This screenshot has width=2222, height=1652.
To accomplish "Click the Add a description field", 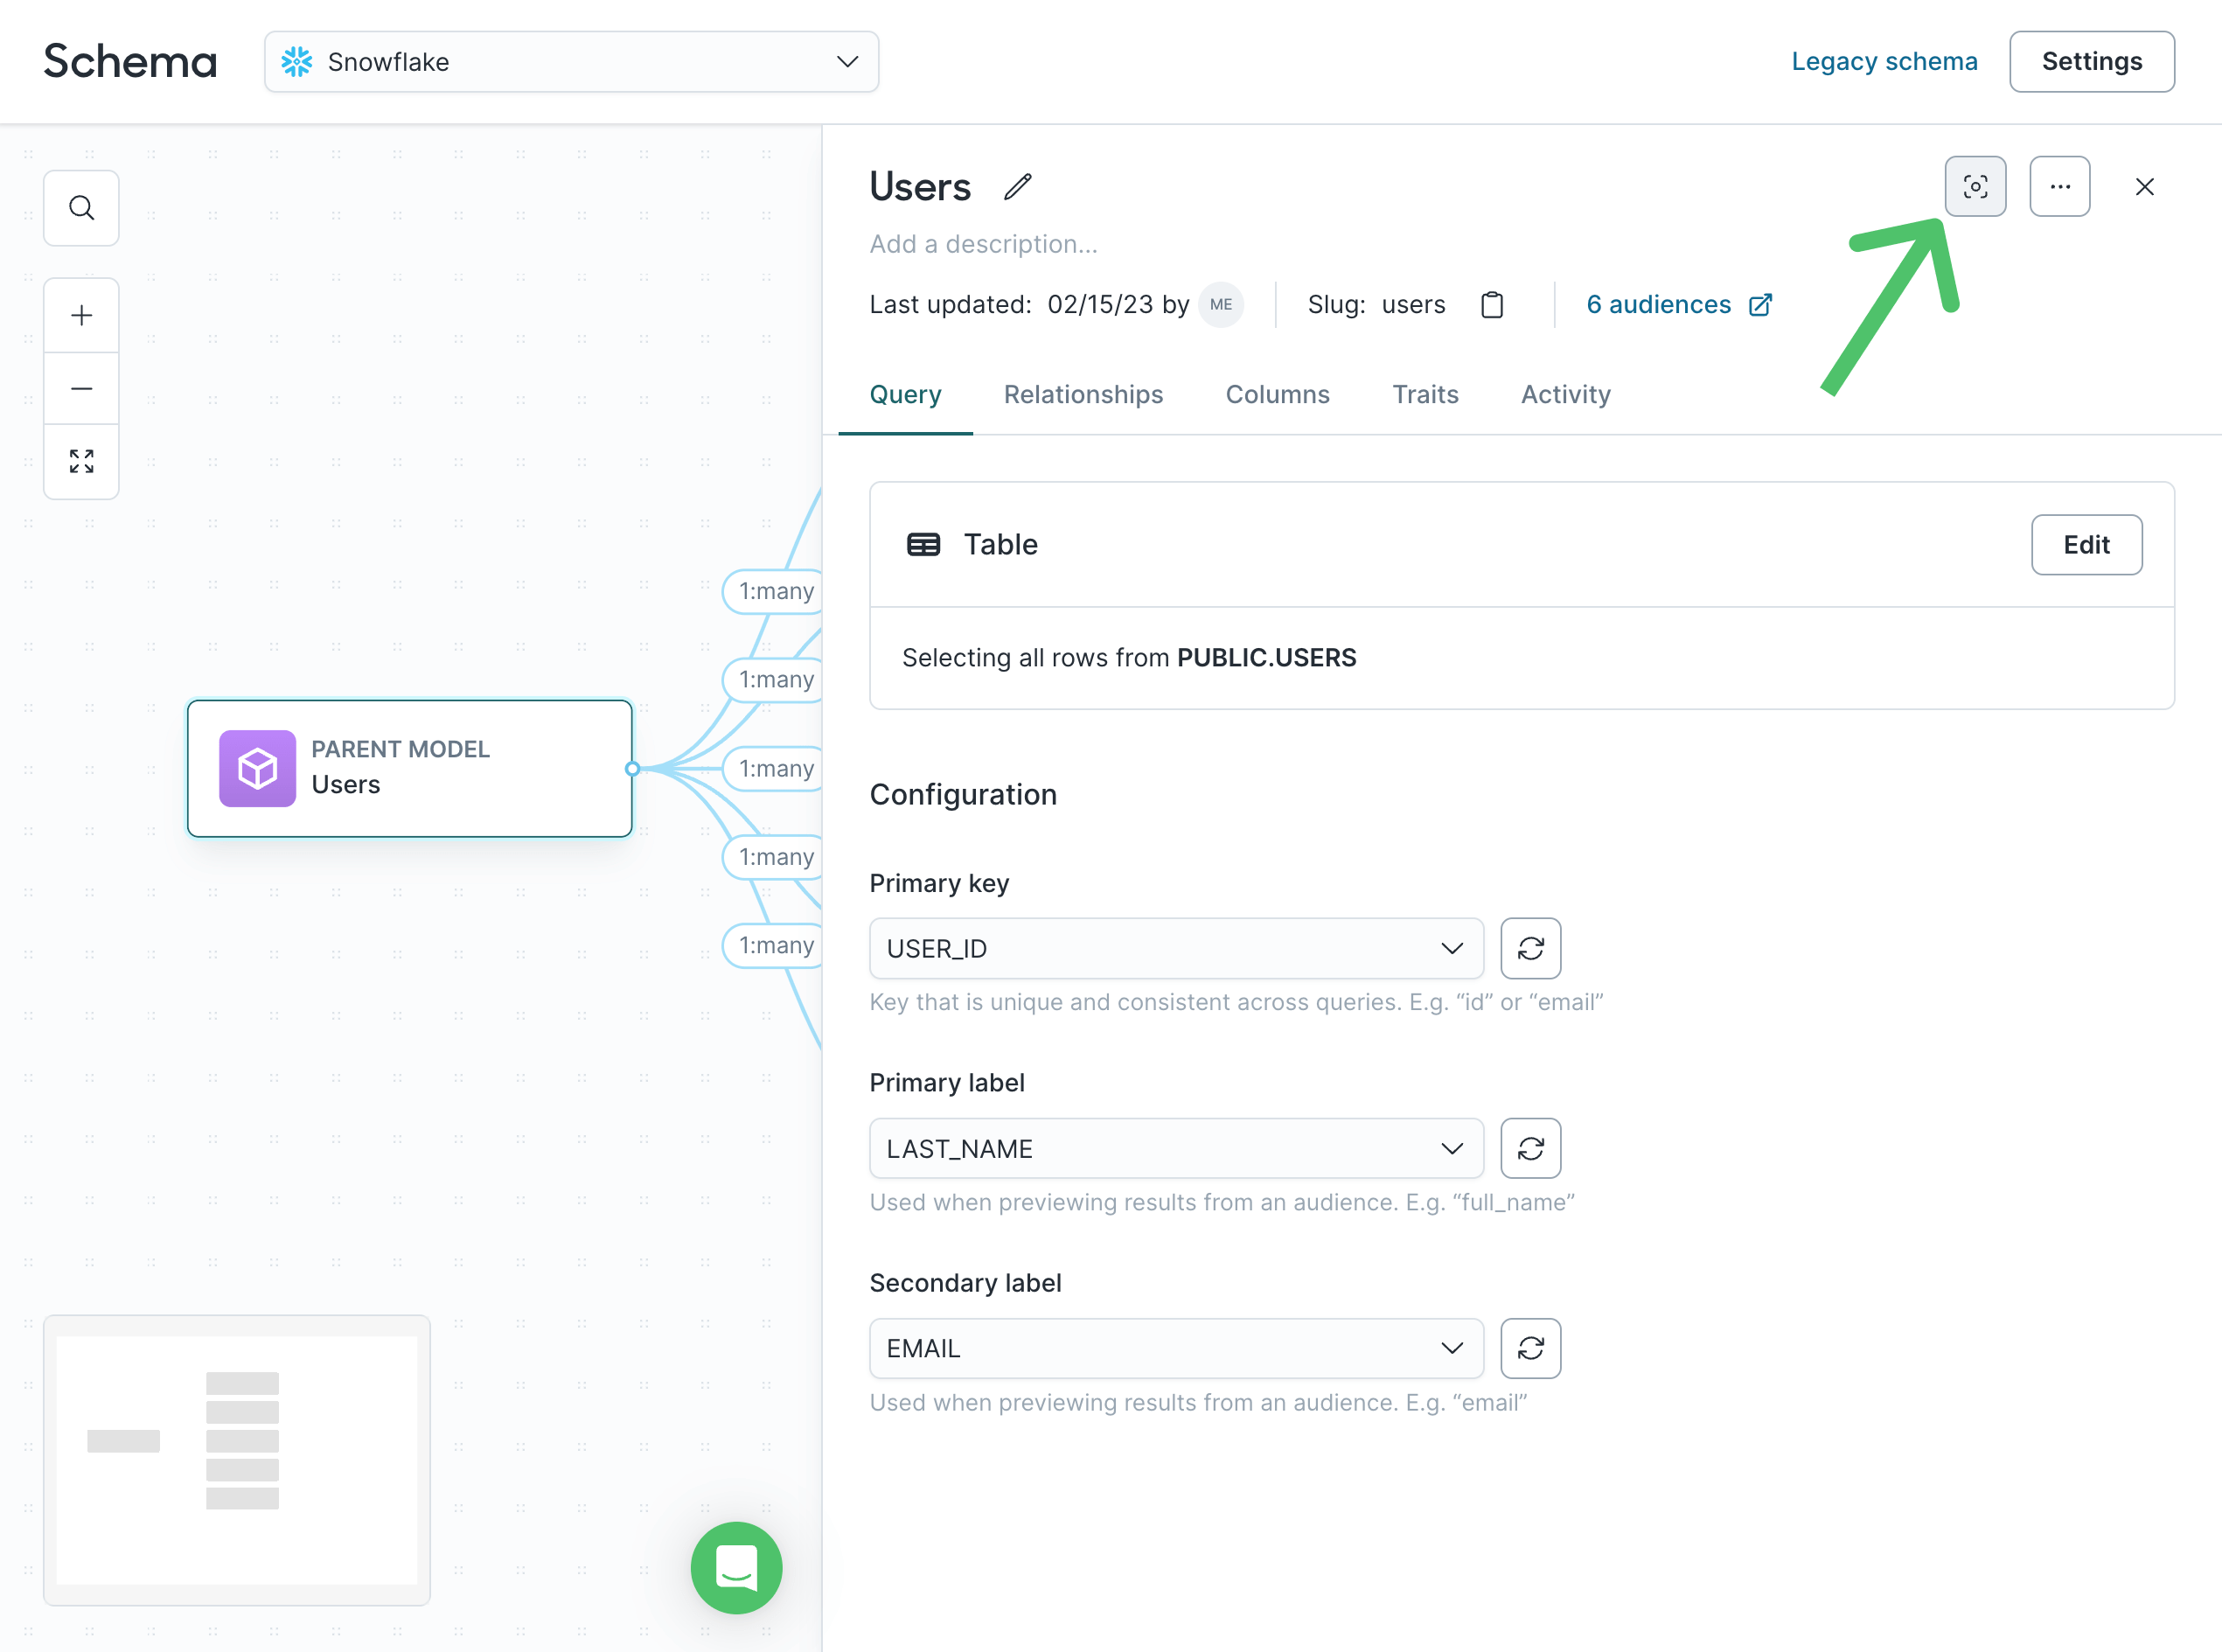I will pyautogui.click(x=983, y=245).
